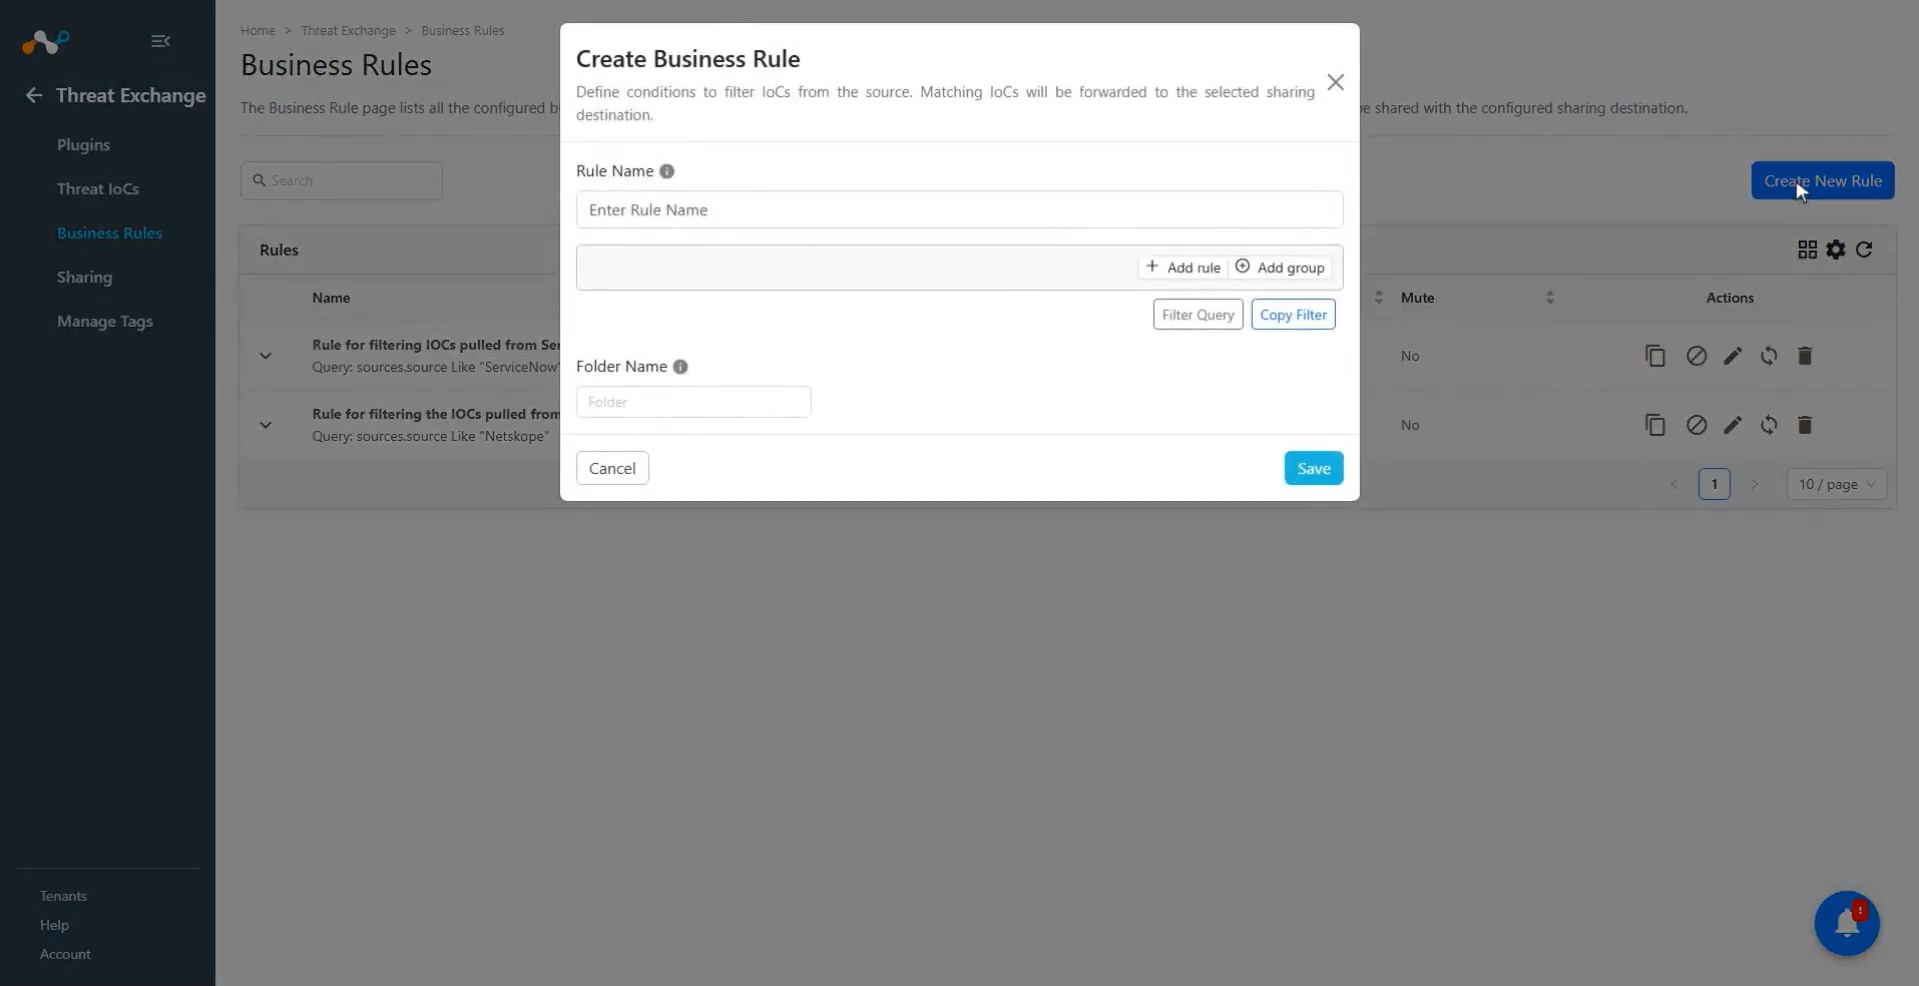Expand the Netskope rule row
The width and height of the screenshot is (1919, 986).
265,425
